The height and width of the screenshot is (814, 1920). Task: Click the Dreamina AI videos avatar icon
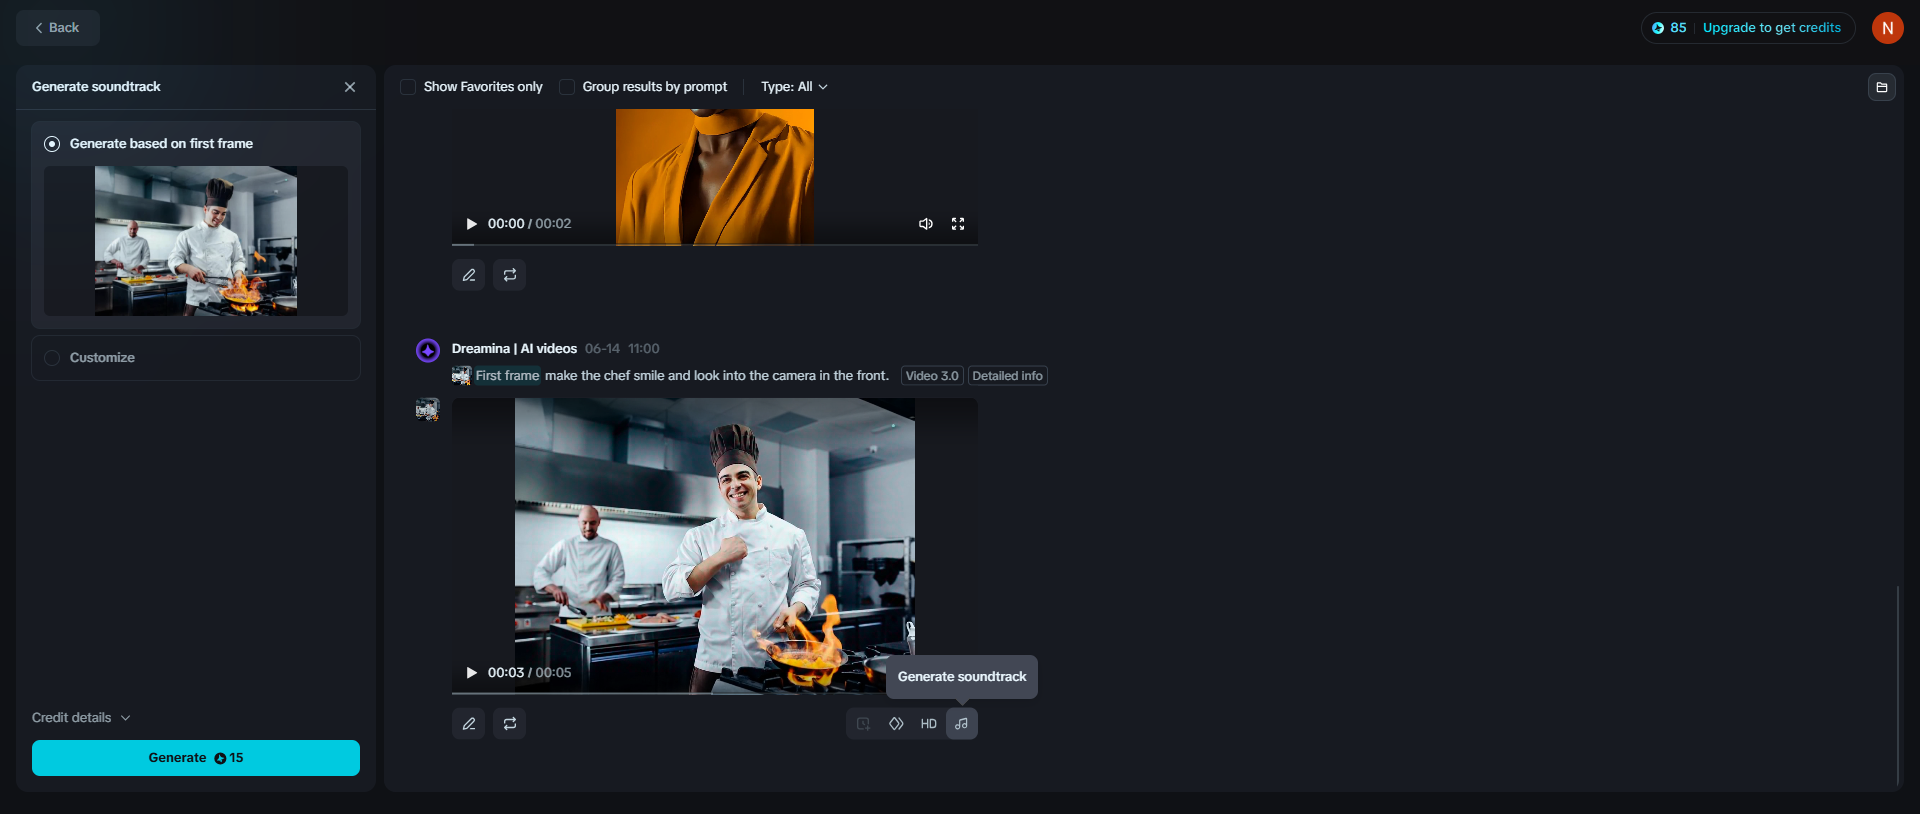click(428, 350)
